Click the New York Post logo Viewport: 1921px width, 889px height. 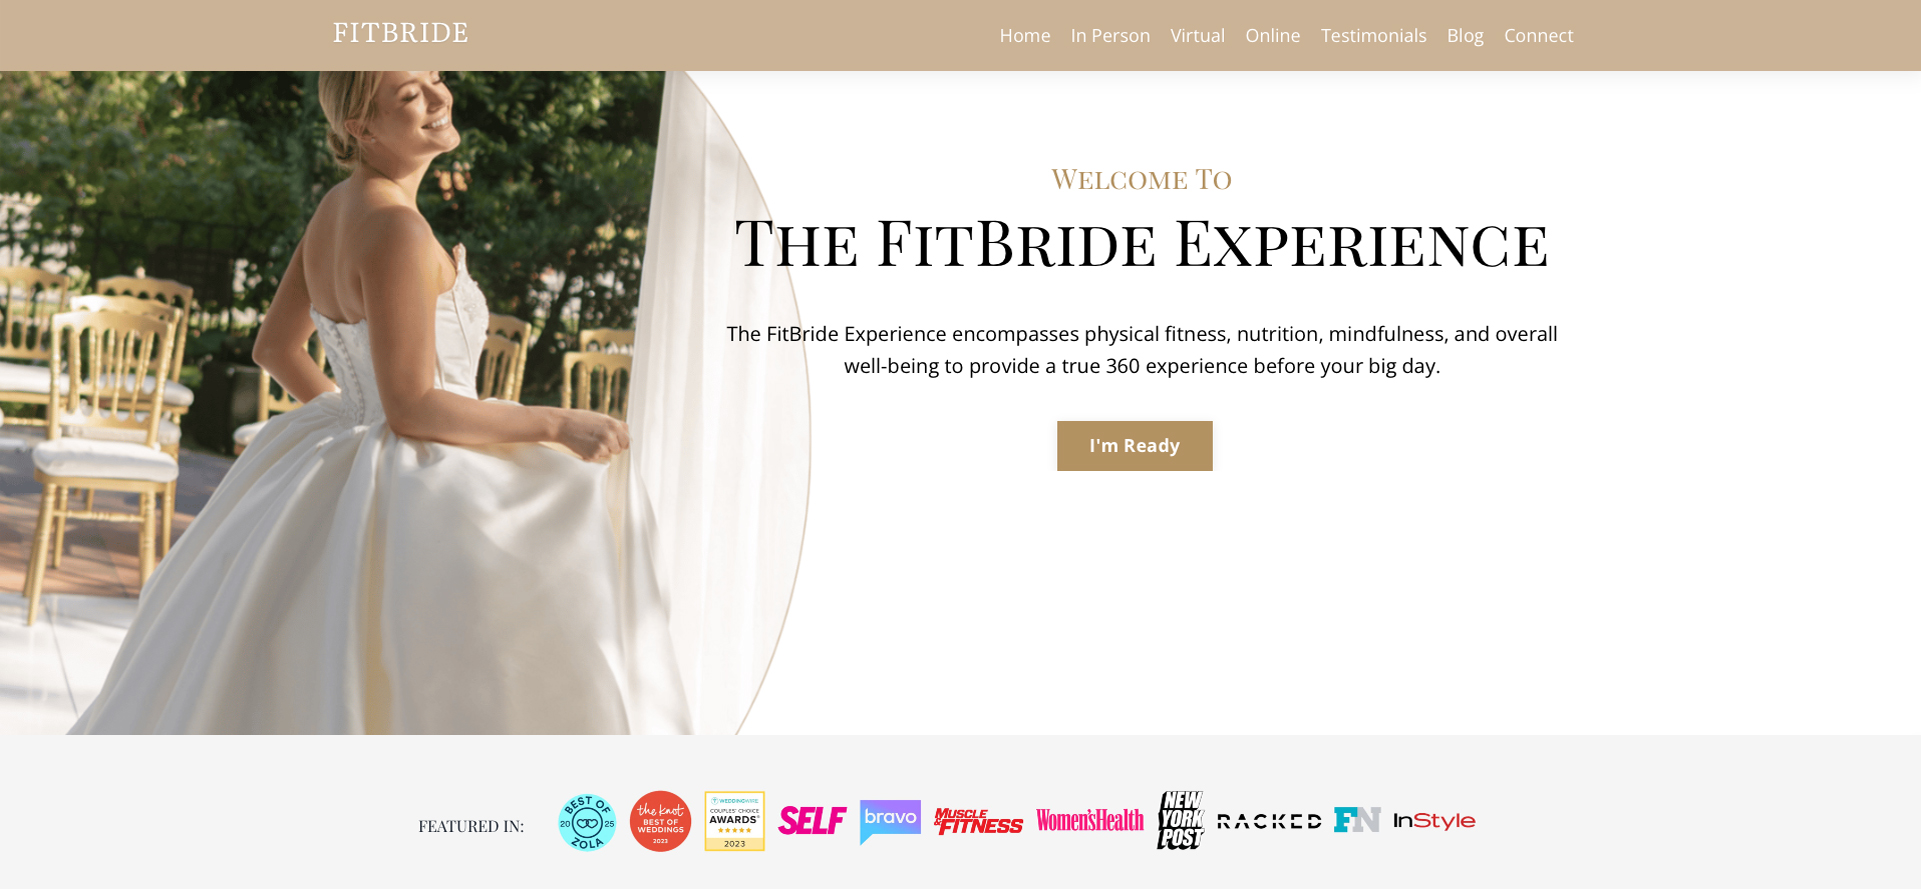(1181, 820)
